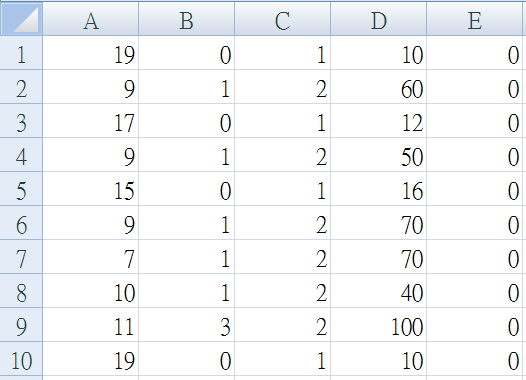Click cell A1 containing 19

pos(91,53)
